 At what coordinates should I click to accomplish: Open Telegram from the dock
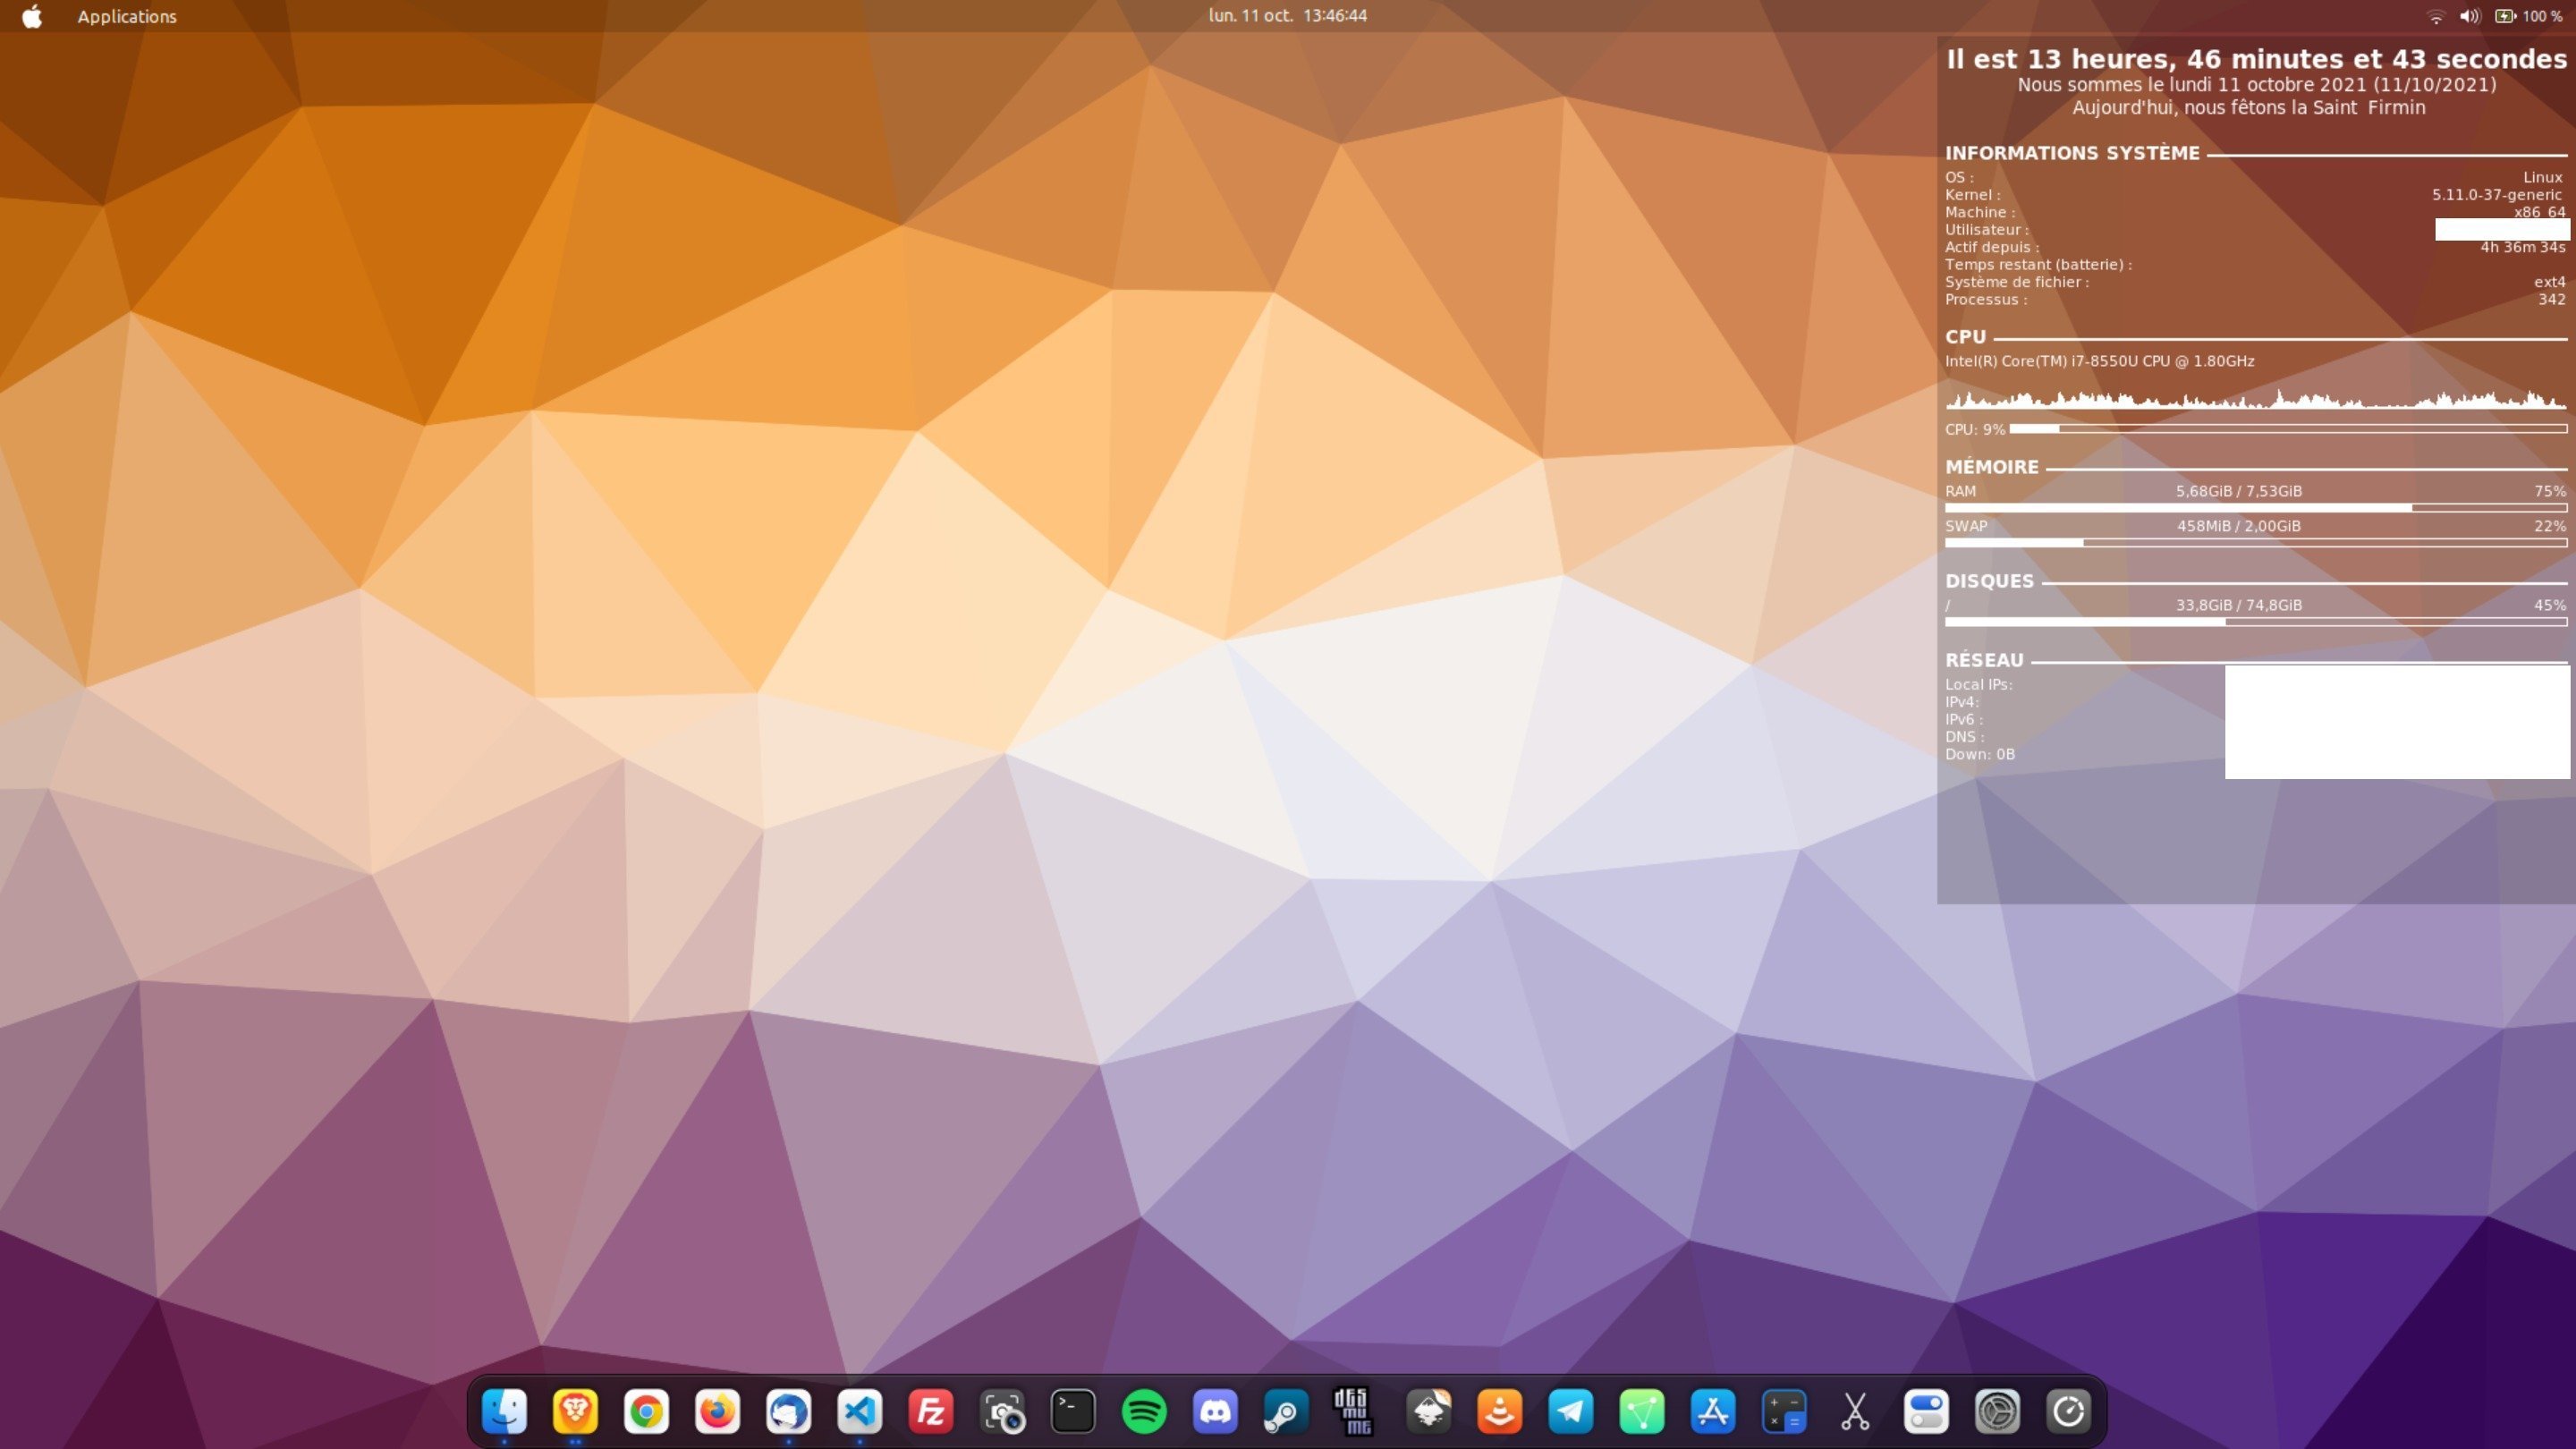click(1570, 1411)
